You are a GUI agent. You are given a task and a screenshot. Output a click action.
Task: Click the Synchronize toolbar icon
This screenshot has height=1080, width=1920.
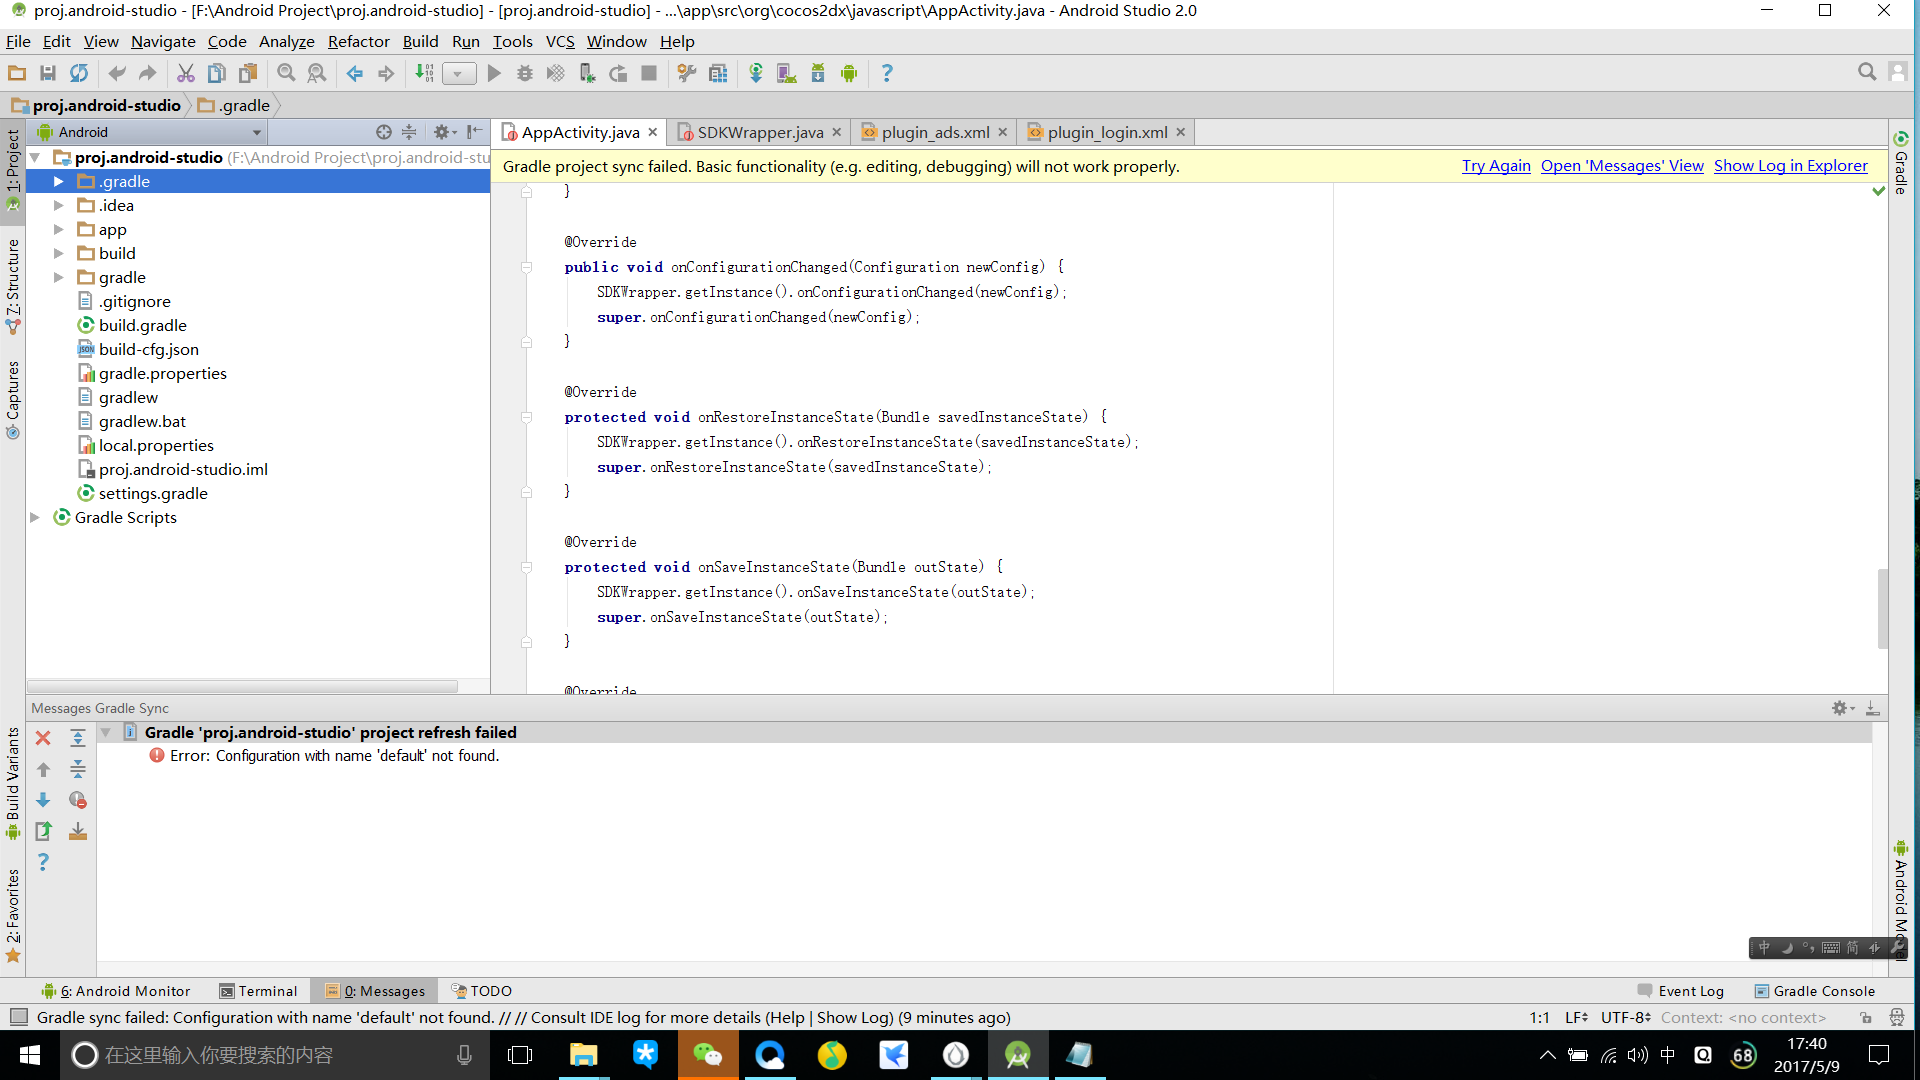click(79, 73)
